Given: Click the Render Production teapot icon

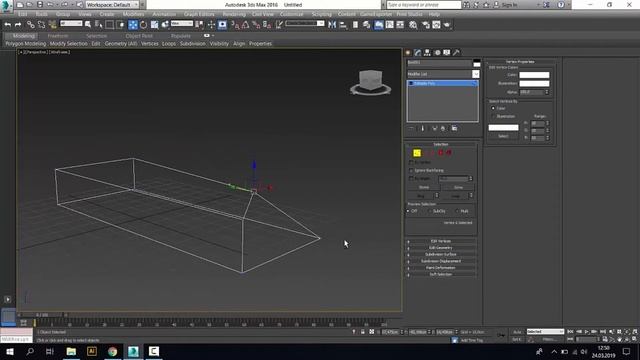Looking at the screenshot, I should 447,25.
